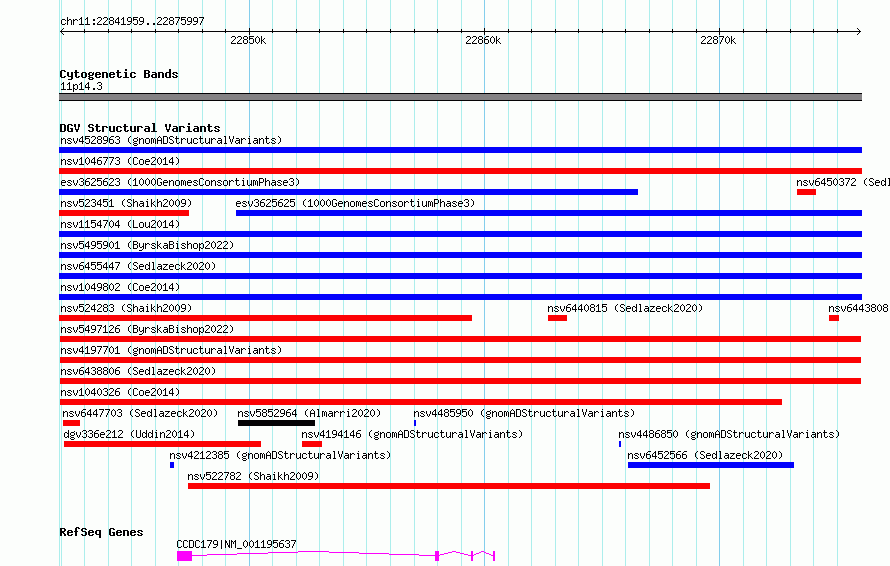Click the short red nsv4194146 bar
Screen dimensions: 890x566
pos(312,444)
